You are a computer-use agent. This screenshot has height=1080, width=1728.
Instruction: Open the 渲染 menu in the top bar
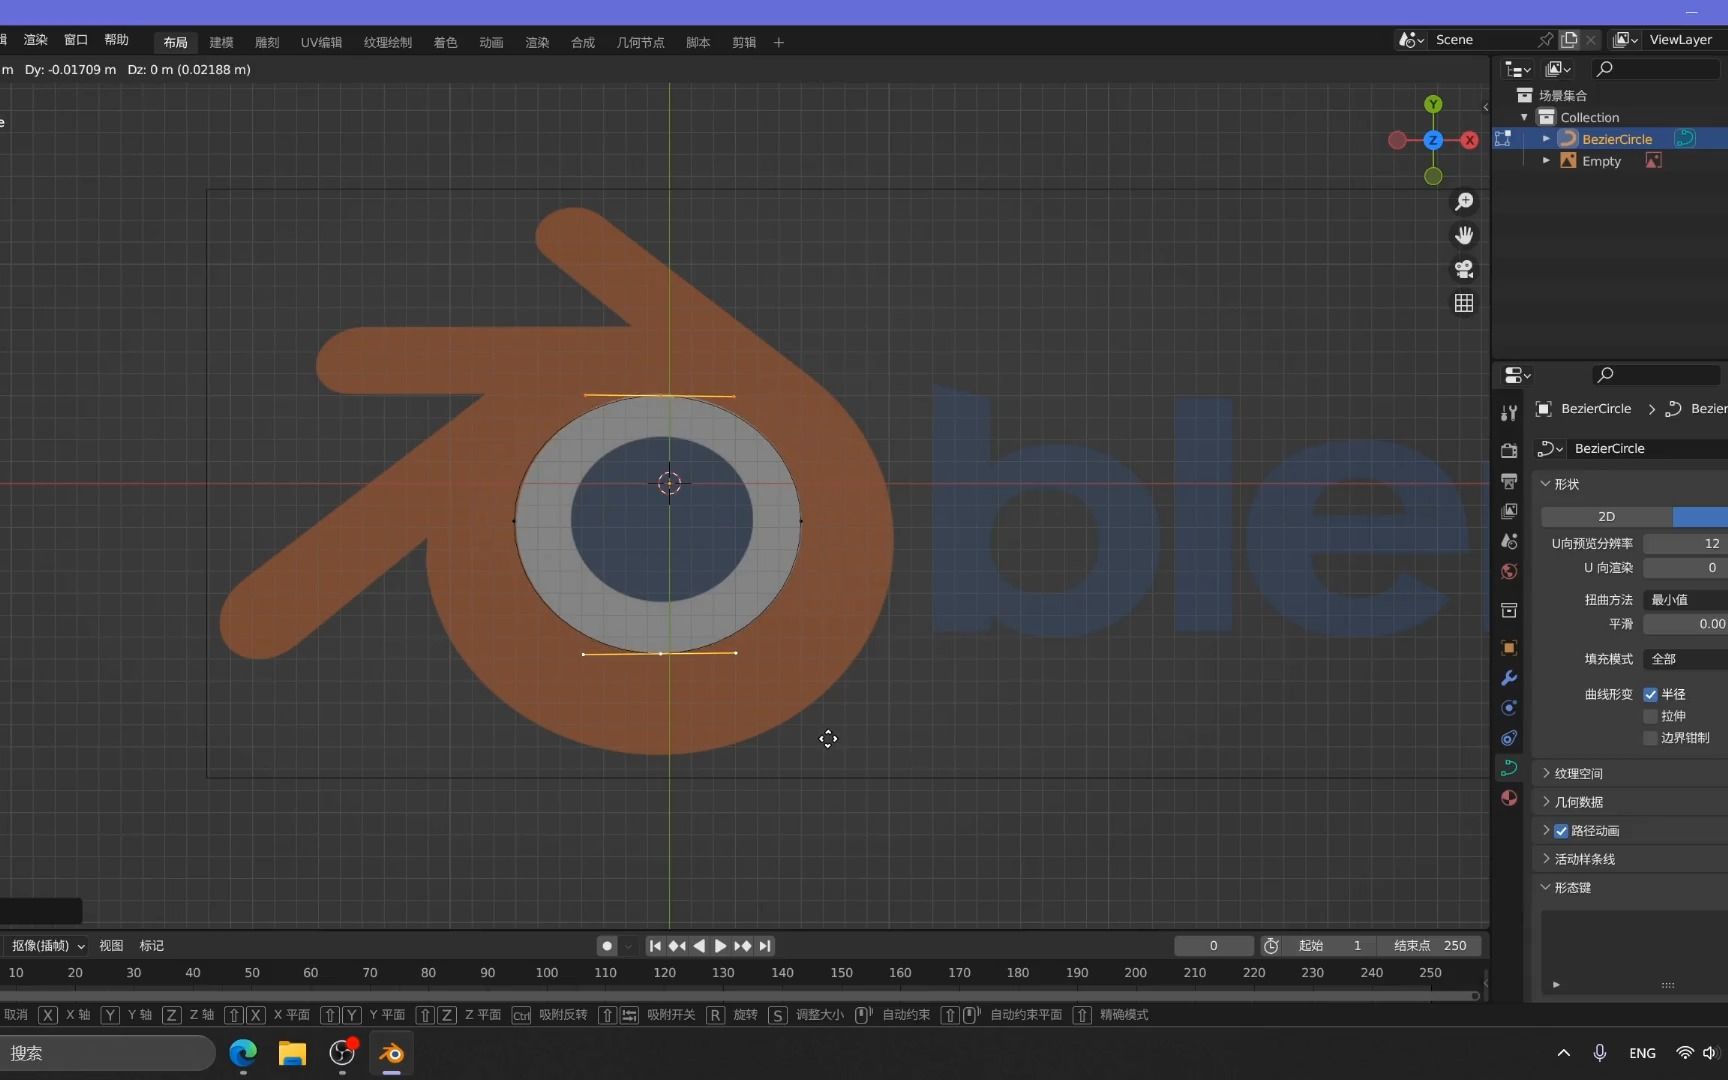[x=35, y=40]
